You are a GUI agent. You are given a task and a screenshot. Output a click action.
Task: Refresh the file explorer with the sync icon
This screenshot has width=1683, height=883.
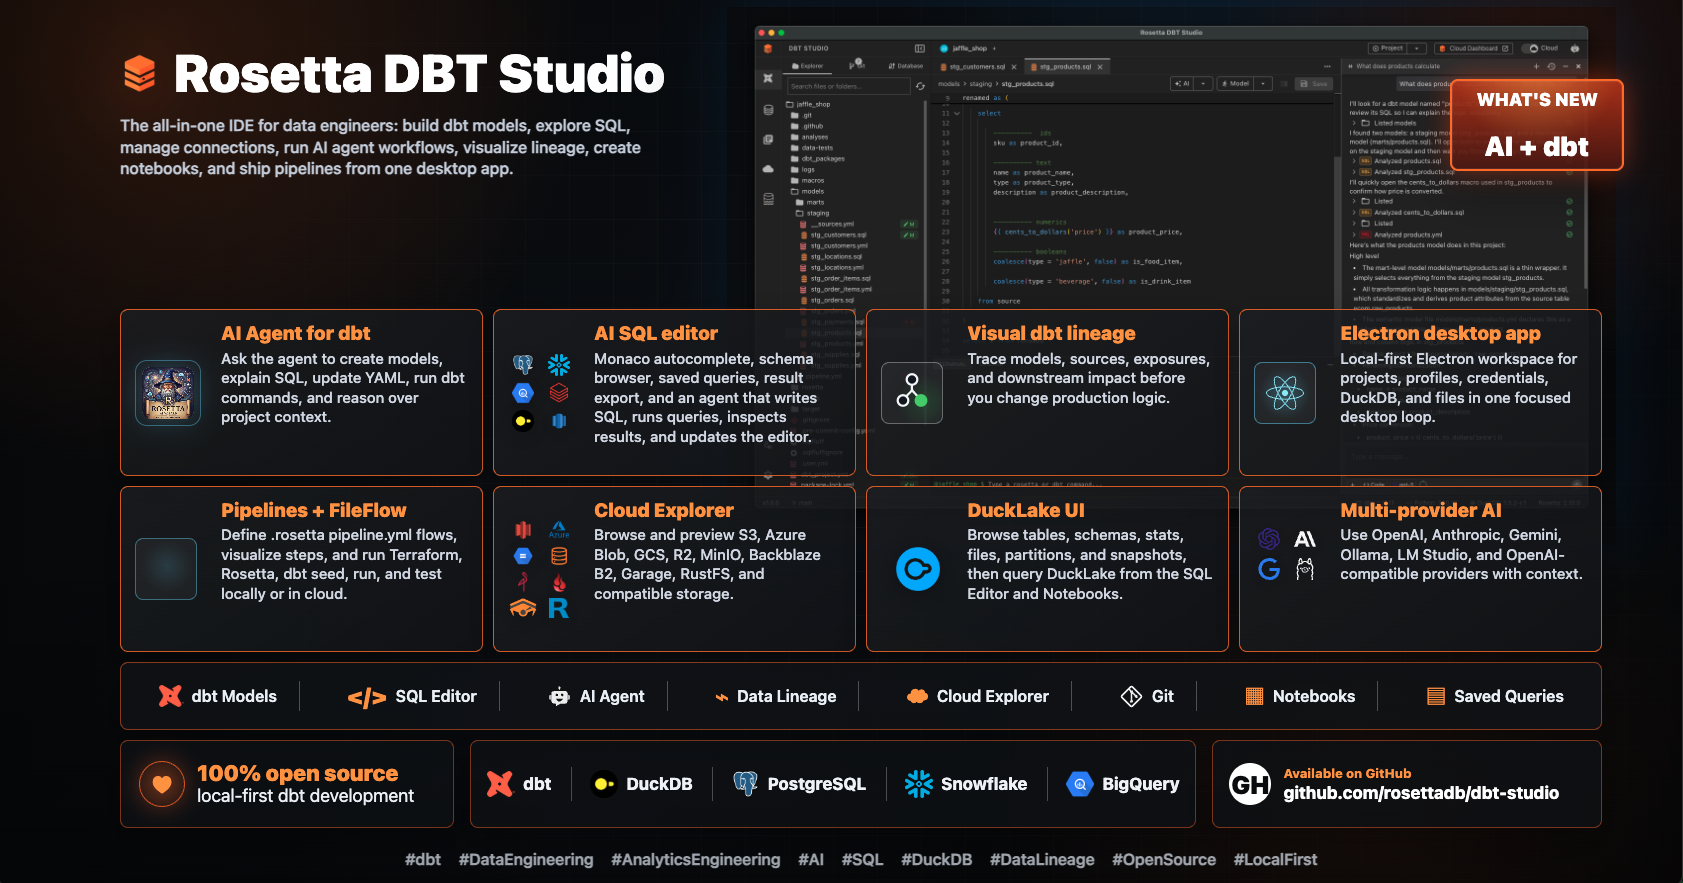[920, 86]
